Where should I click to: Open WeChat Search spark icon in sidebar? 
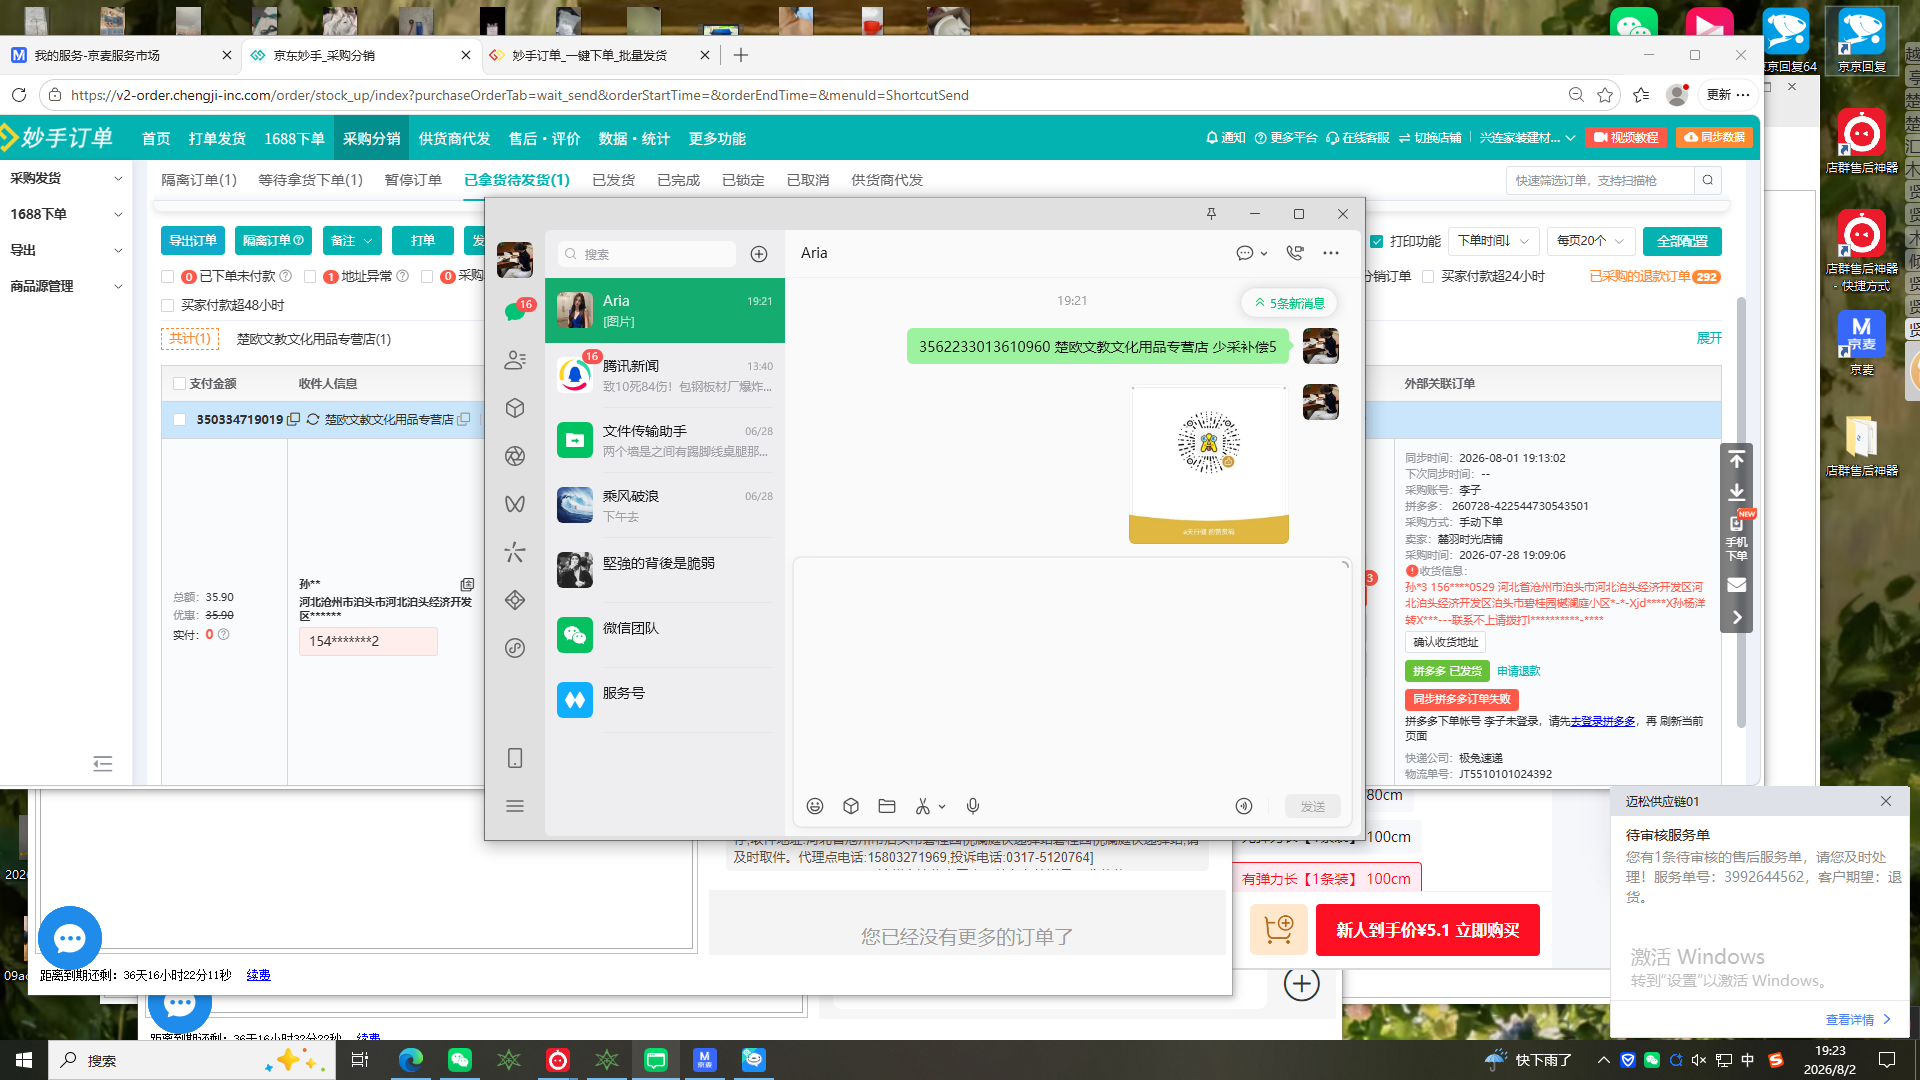(515, 552)
